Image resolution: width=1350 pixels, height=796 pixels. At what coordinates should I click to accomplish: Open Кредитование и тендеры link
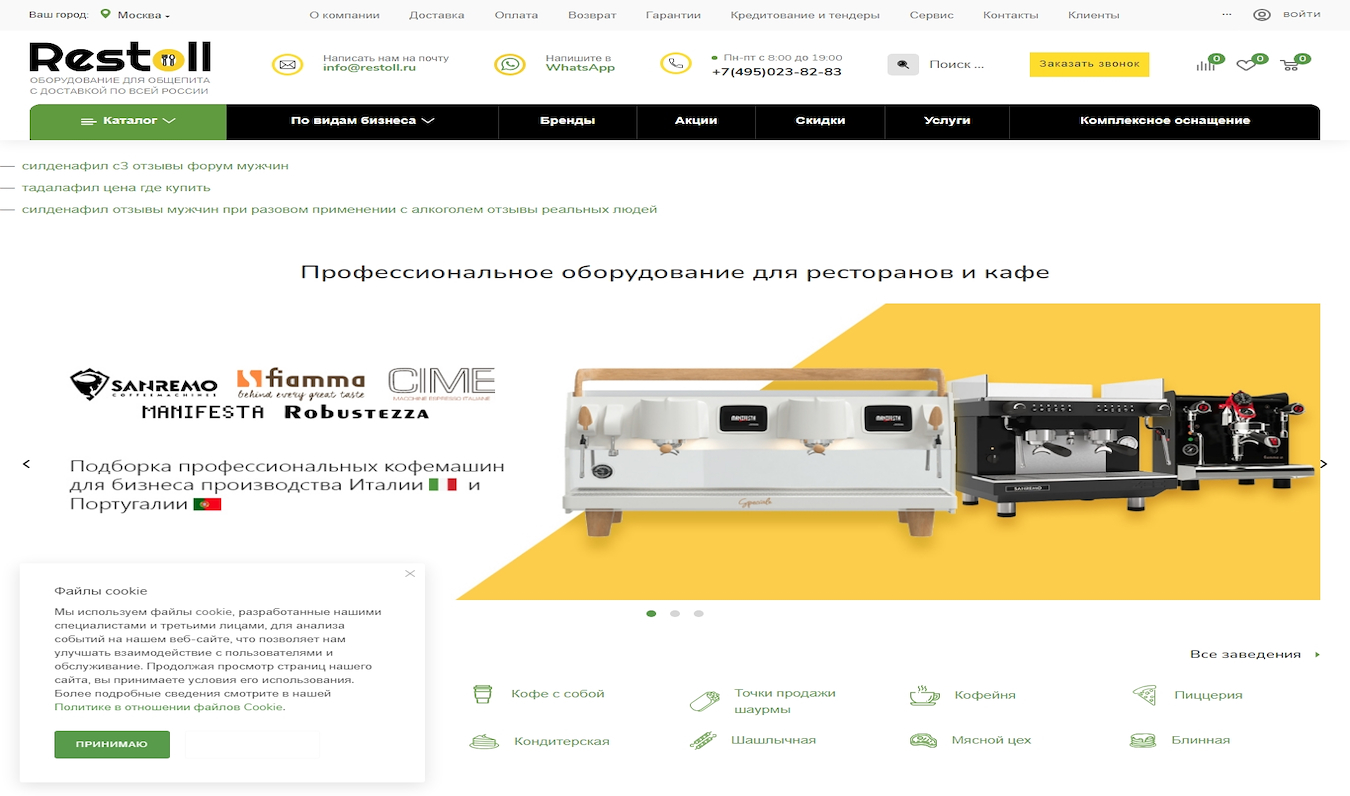[x=805, y=15]
